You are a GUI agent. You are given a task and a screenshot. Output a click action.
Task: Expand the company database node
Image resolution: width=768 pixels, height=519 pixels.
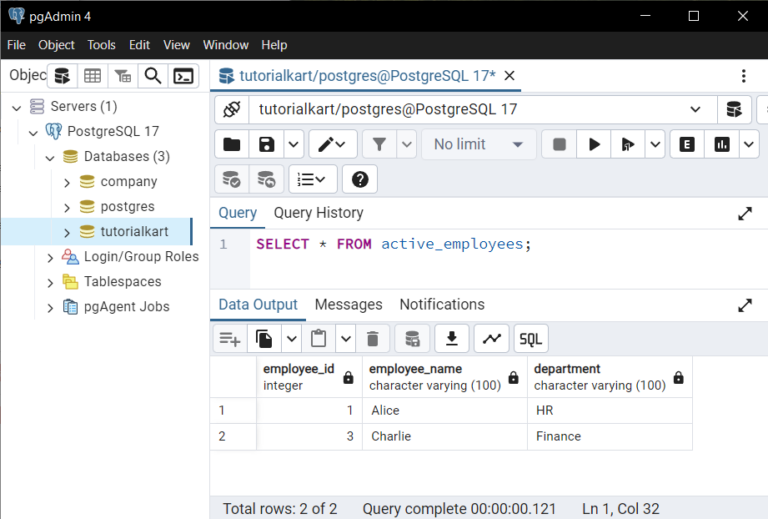[67, 183]
